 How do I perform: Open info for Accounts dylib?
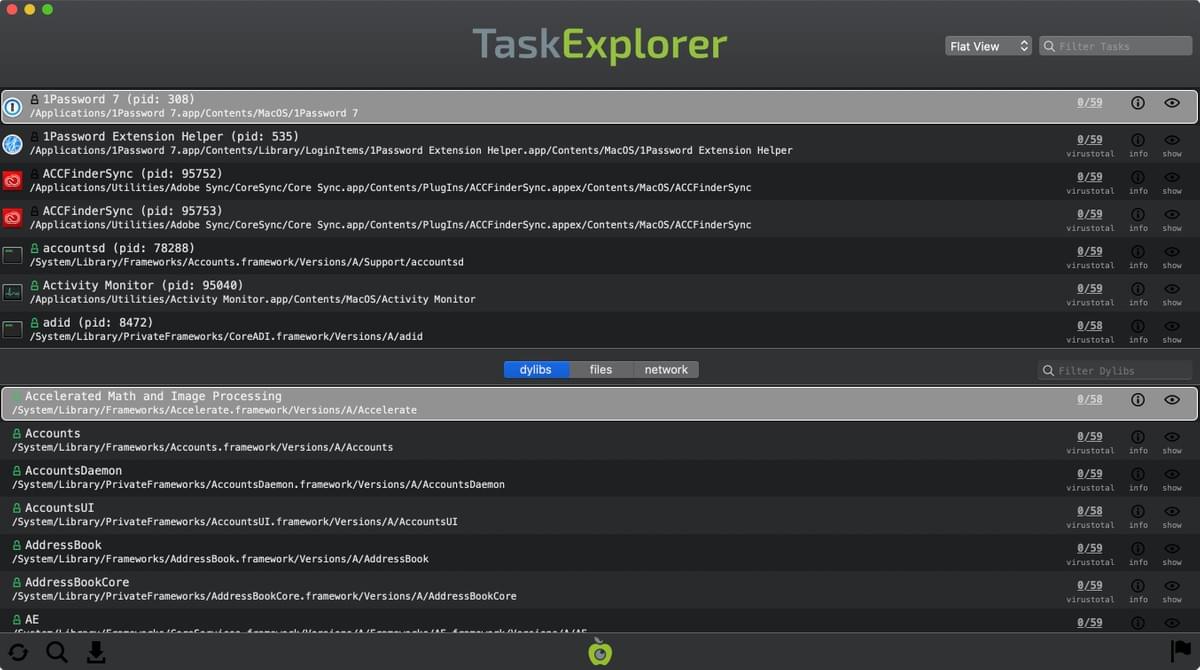pos(1138,437)
